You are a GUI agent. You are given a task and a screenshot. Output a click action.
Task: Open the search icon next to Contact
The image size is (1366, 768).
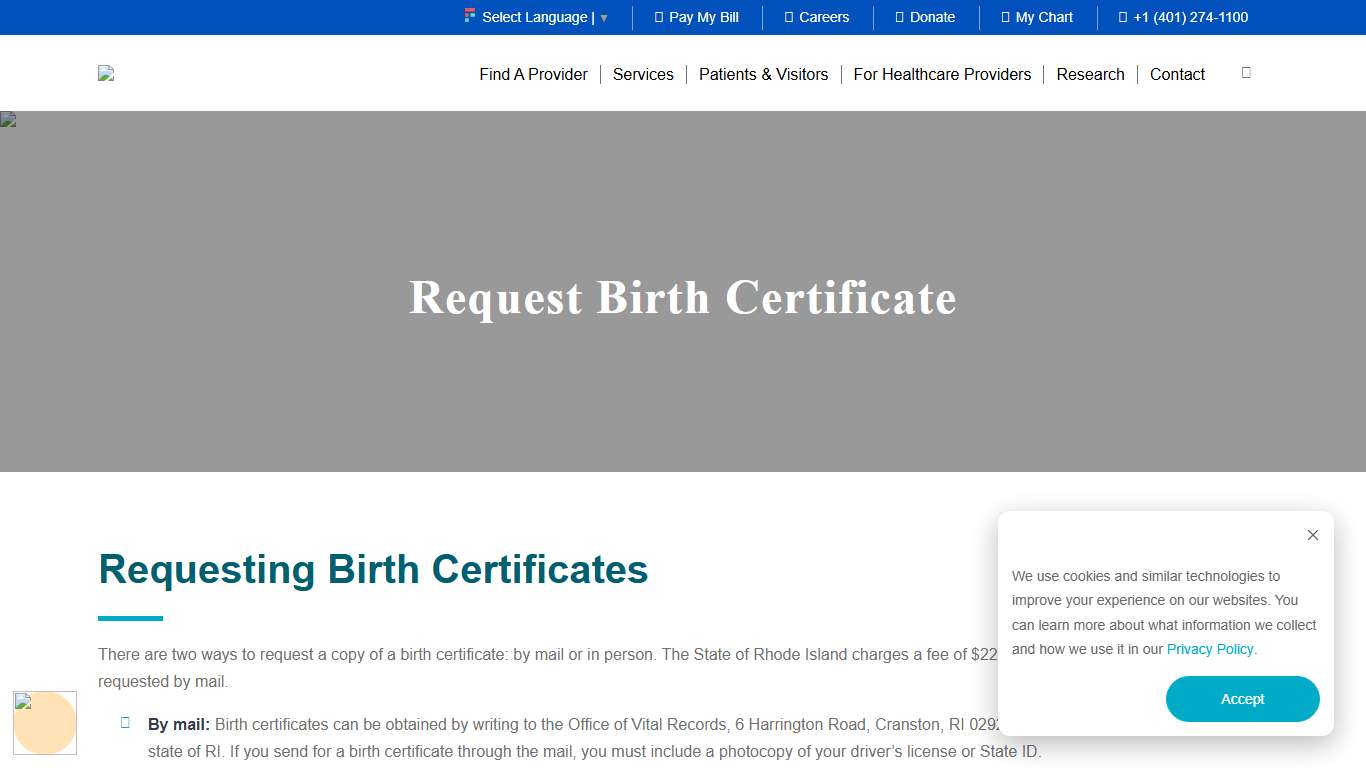(1245, 72)
